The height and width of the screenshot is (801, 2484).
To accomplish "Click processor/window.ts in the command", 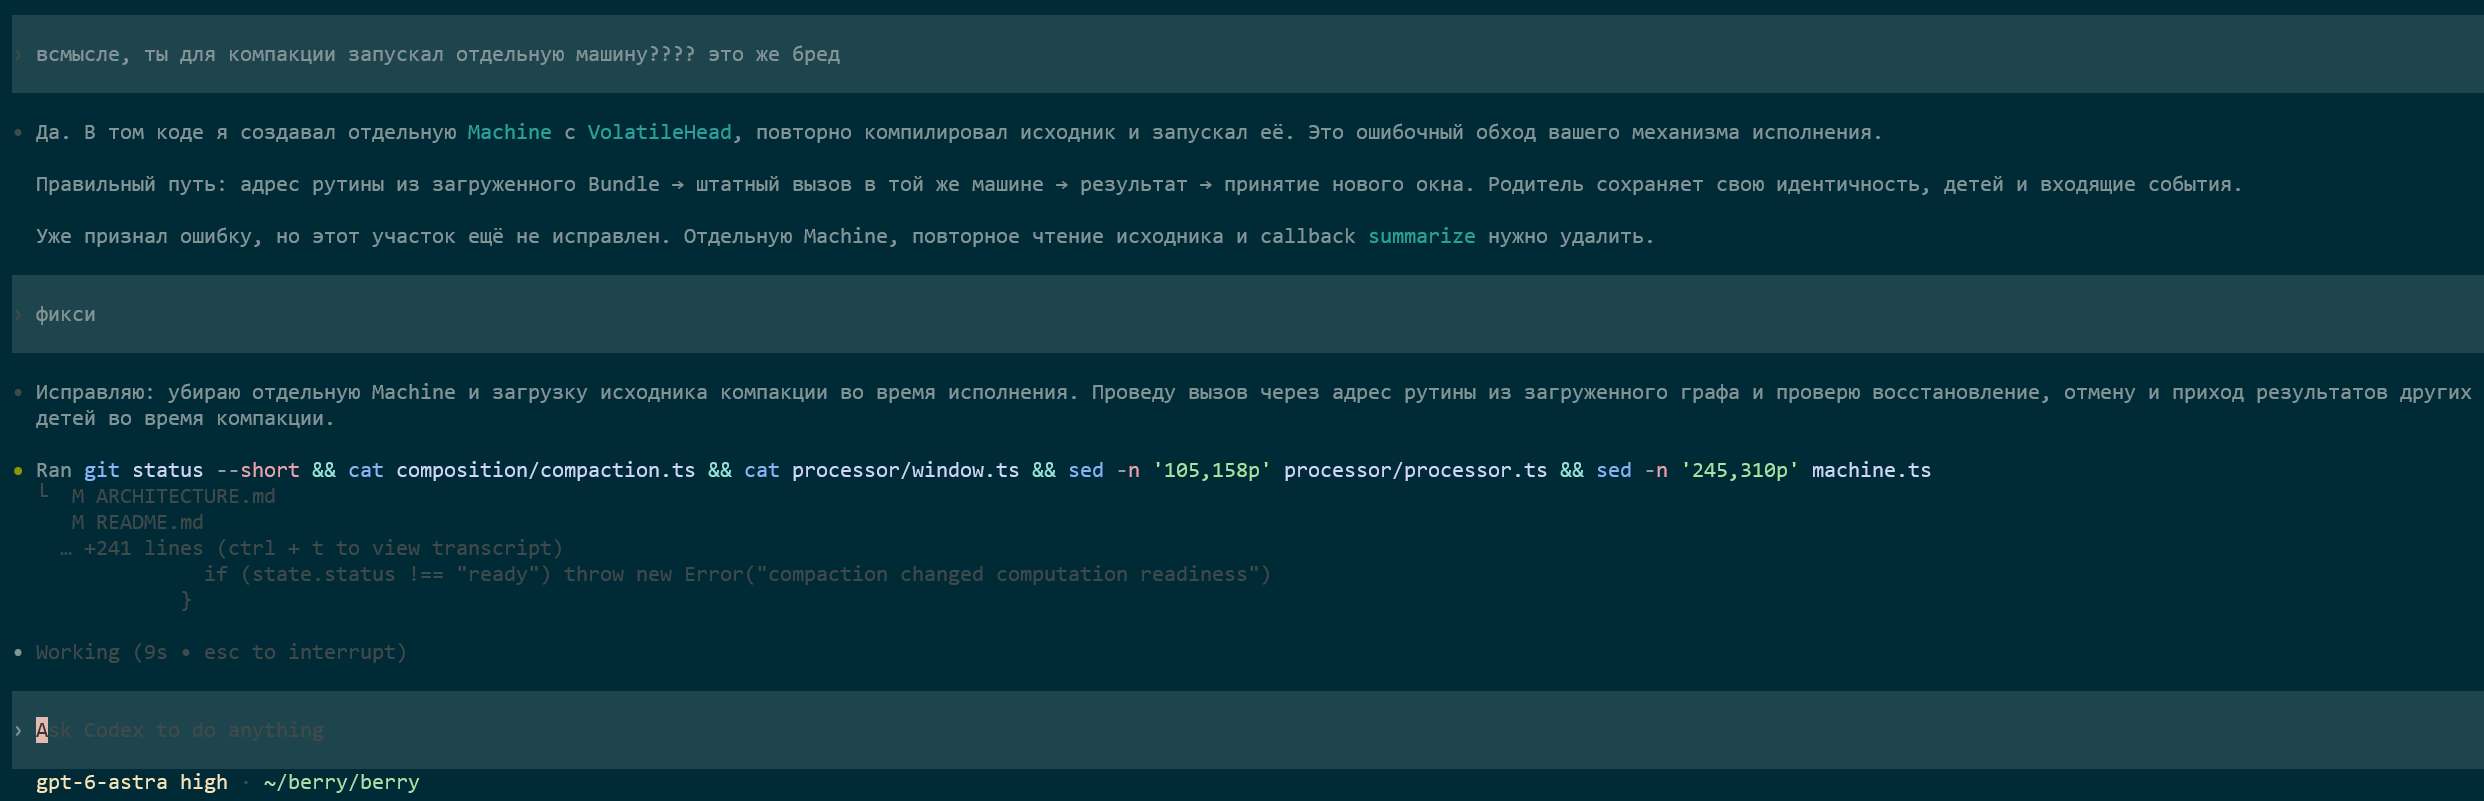I will point(906,471).
